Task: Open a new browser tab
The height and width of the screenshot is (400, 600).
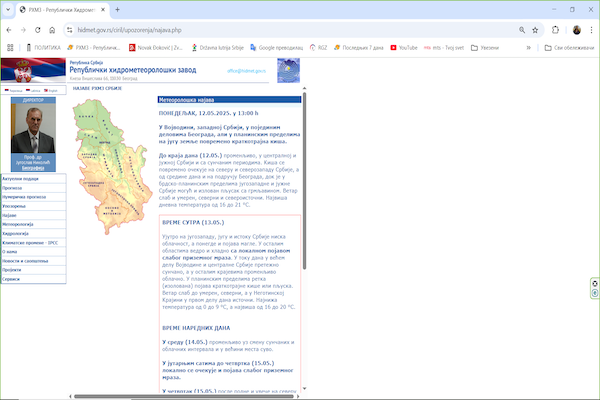Action: pos(118,9)
